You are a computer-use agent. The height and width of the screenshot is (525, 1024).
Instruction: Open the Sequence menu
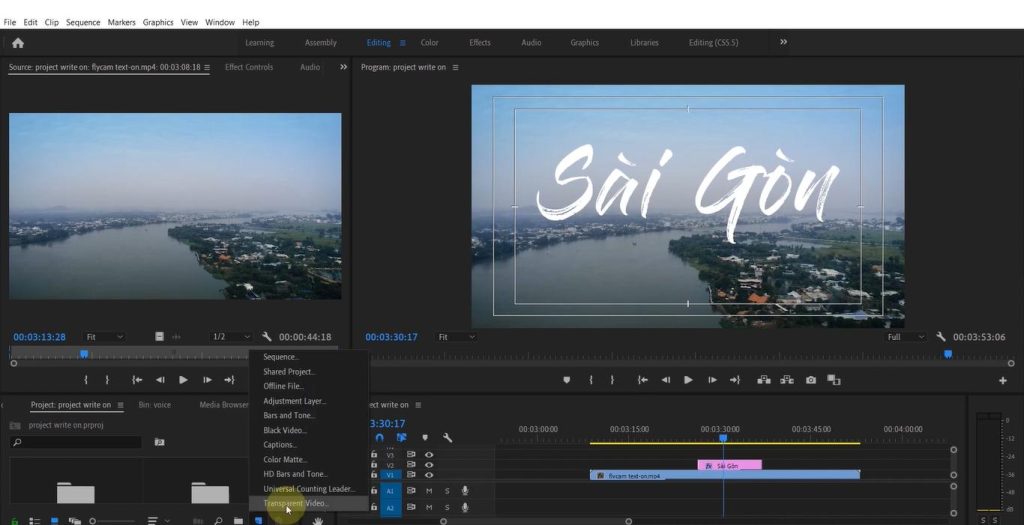(83, 22)
